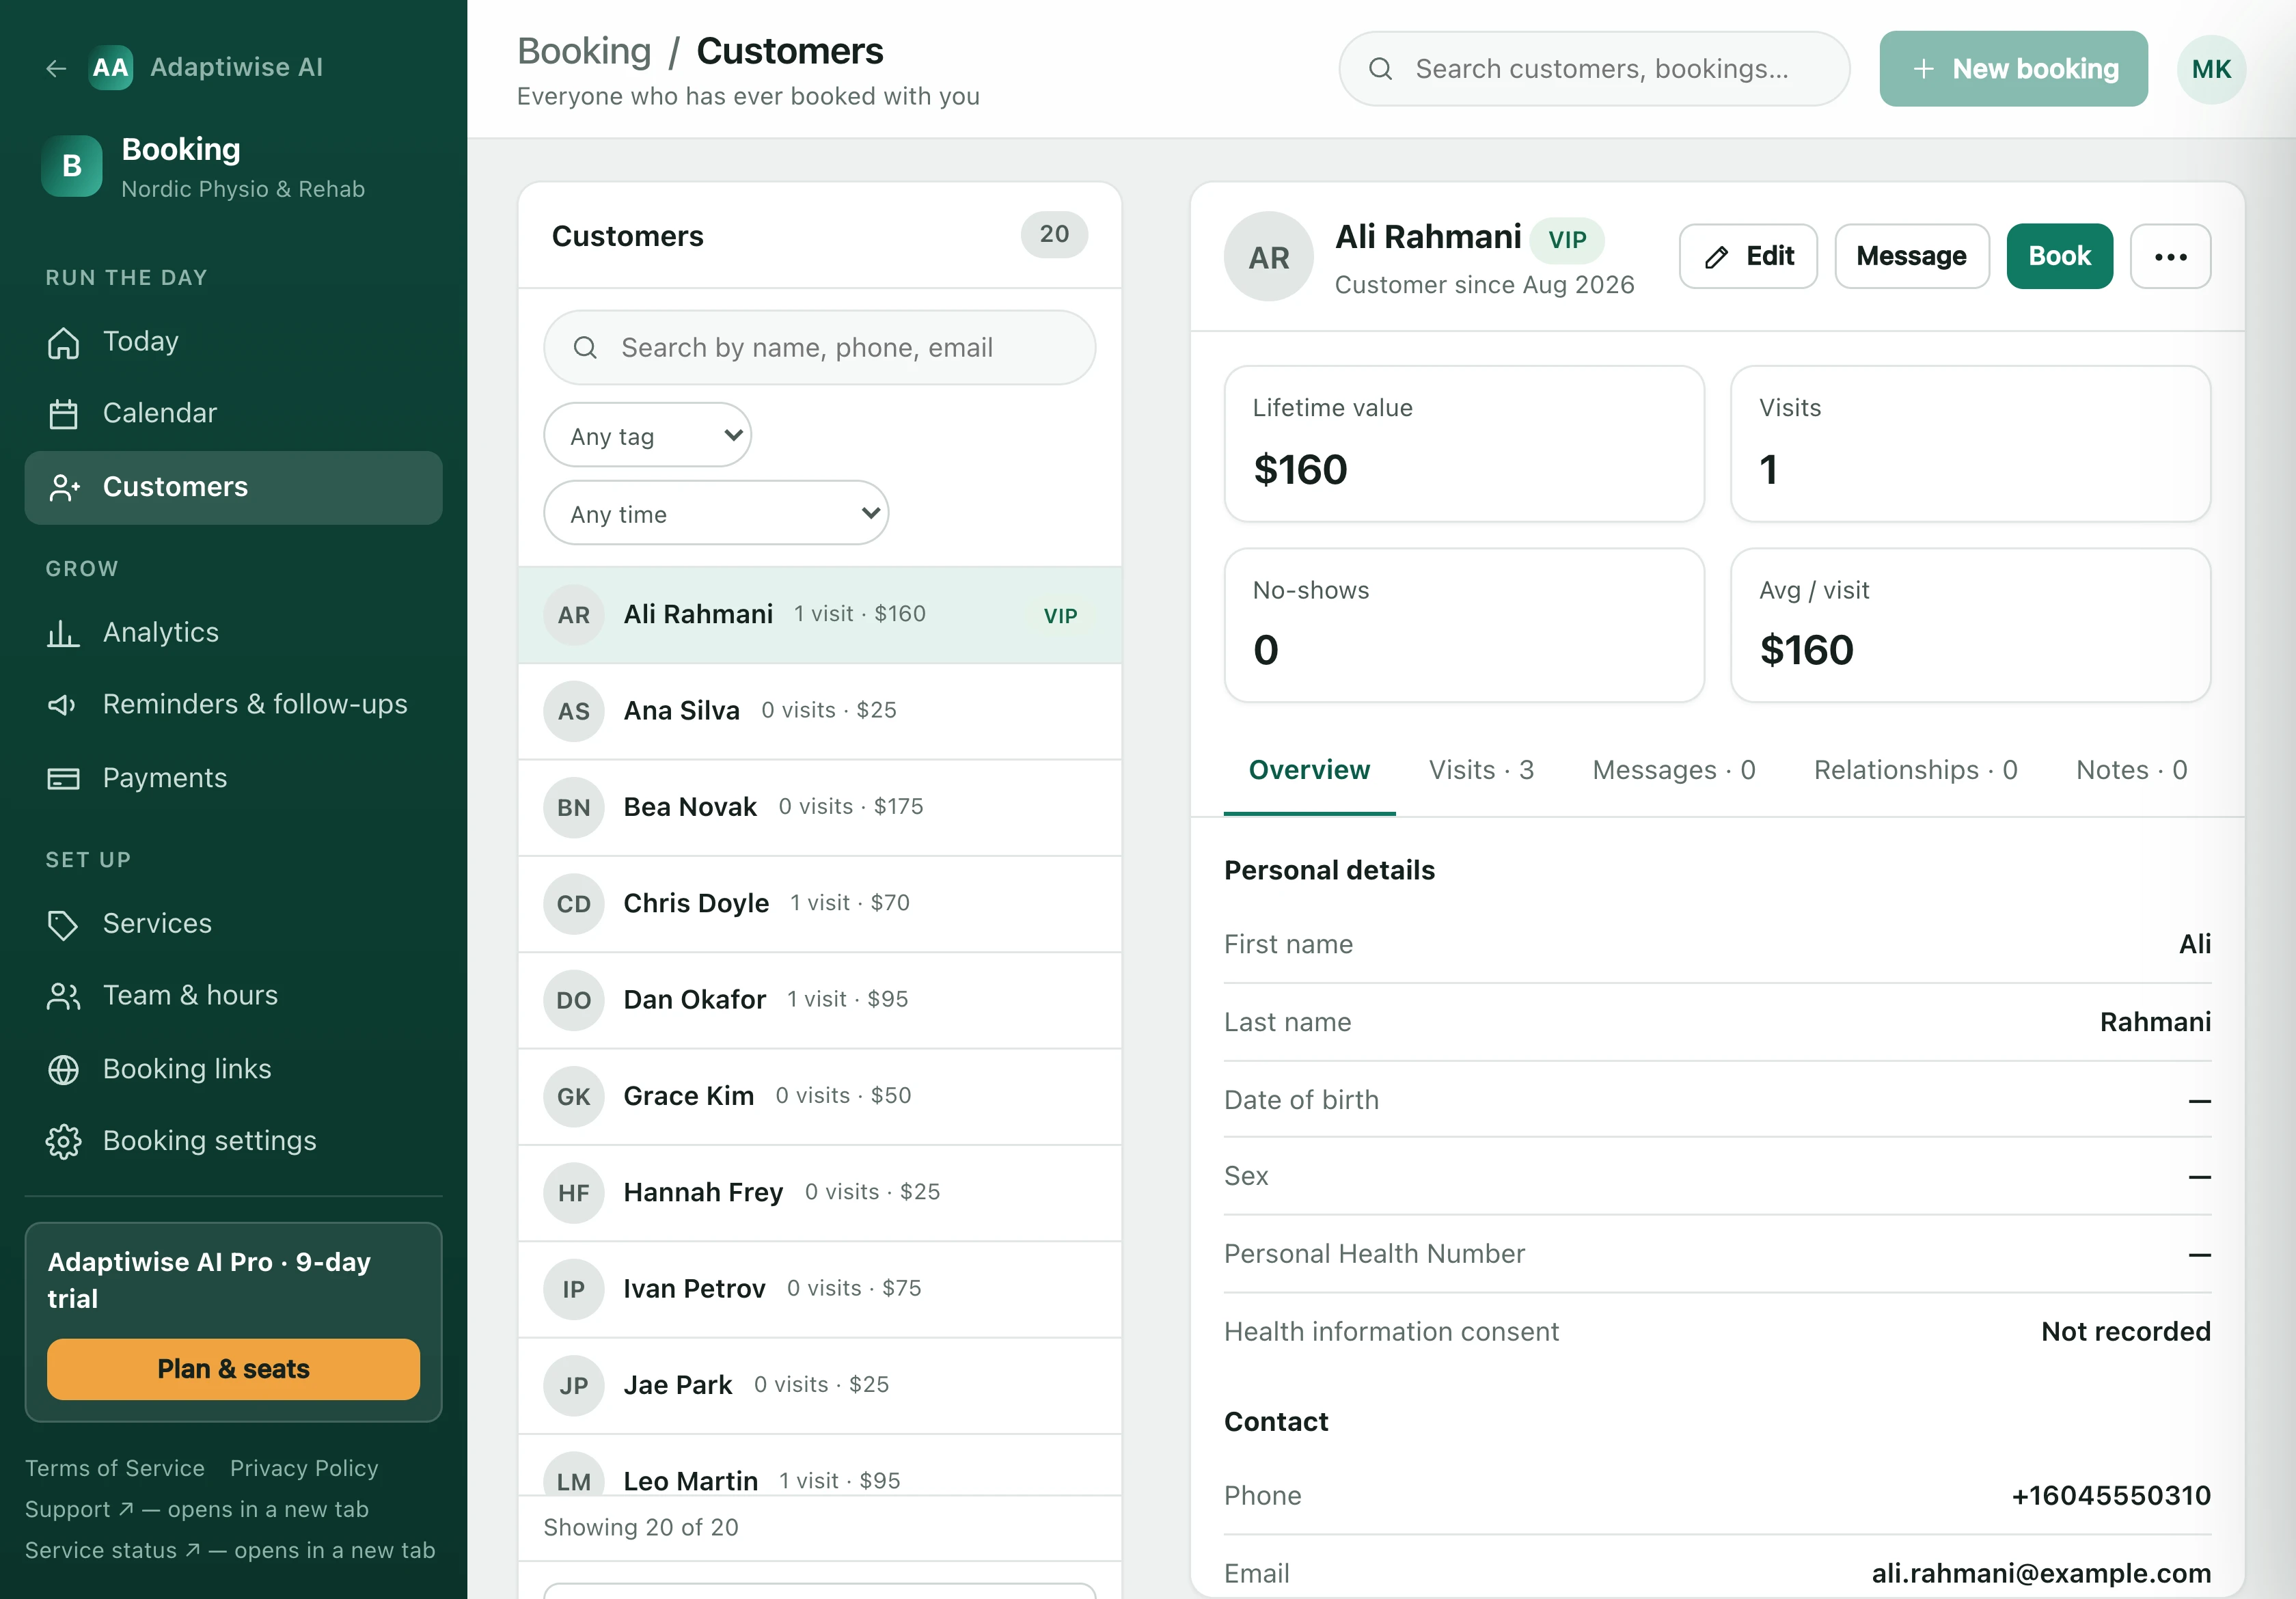Screen dimensions: 2296x1599
Task: Focus the Search customers, bookings field
Action: [x=1594, y=69]
